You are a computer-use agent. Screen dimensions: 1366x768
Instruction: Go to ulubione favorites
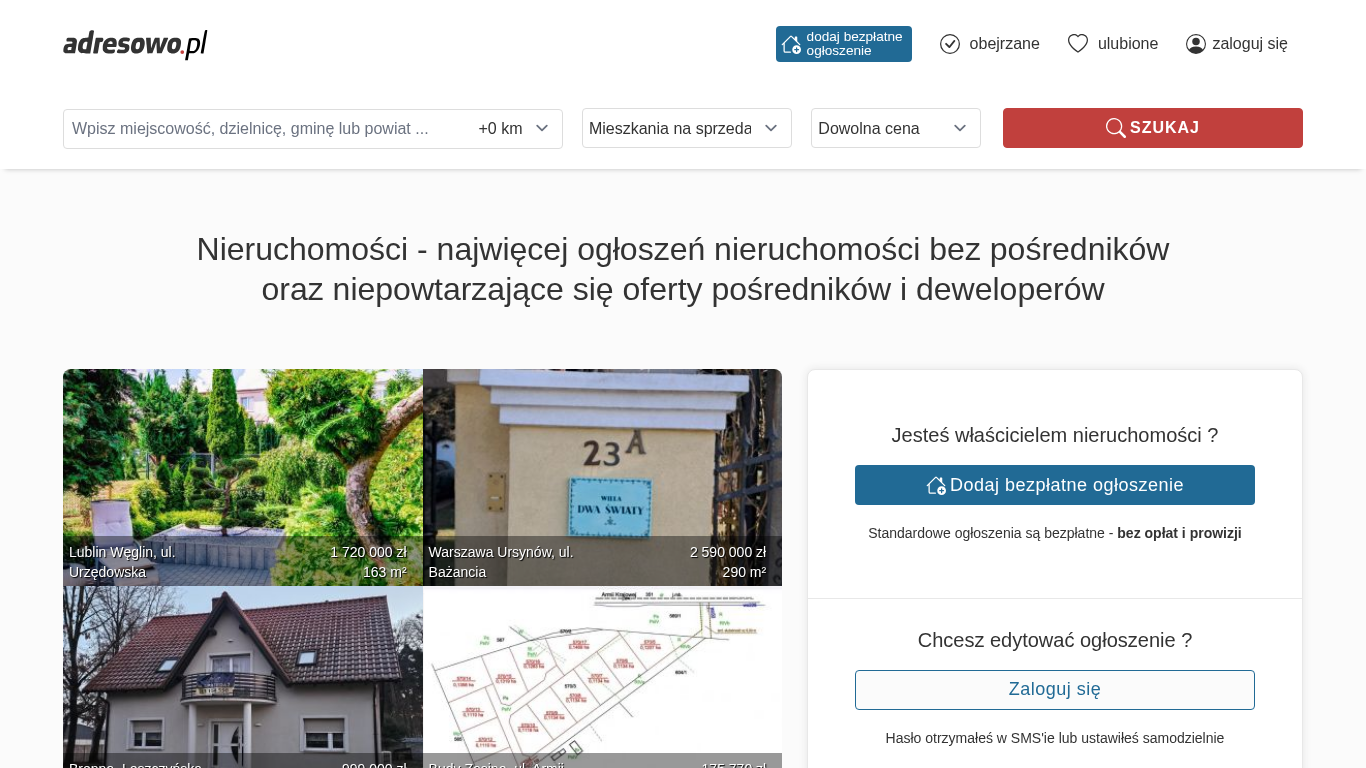(x=1127, y=44)
